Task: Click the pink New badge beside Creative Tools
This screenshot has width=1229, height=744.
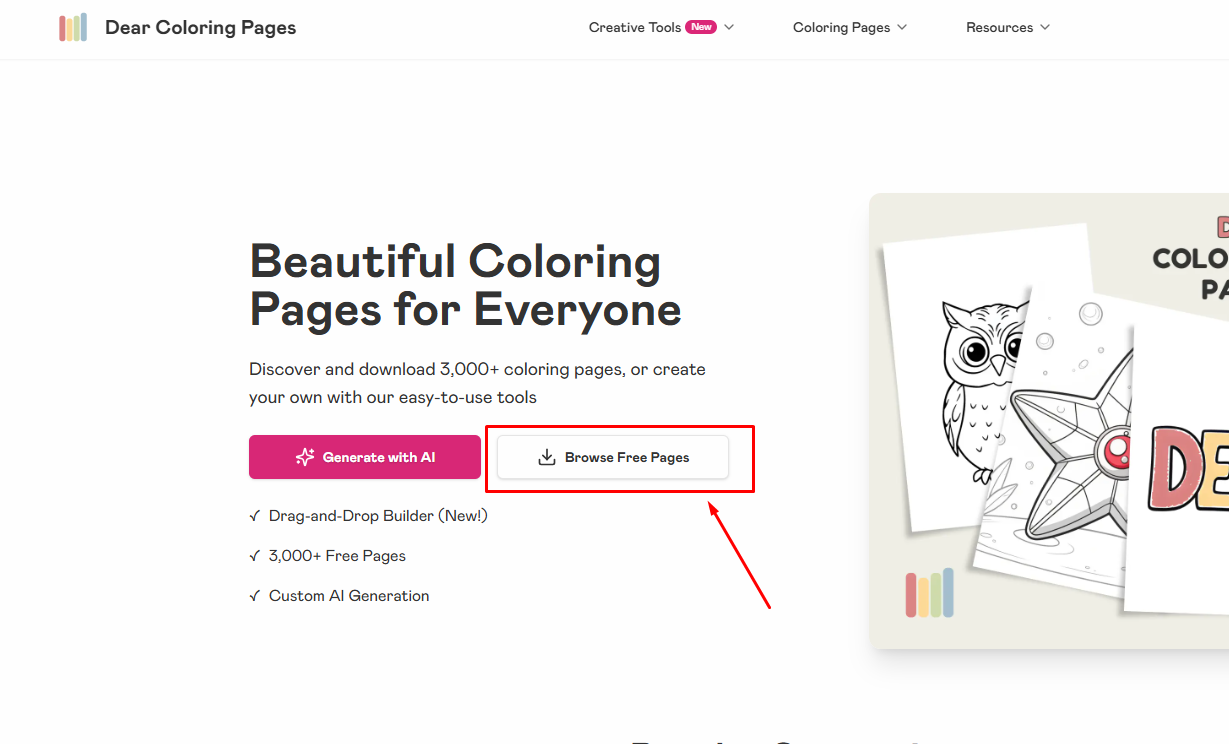Action: click(701, 27)
